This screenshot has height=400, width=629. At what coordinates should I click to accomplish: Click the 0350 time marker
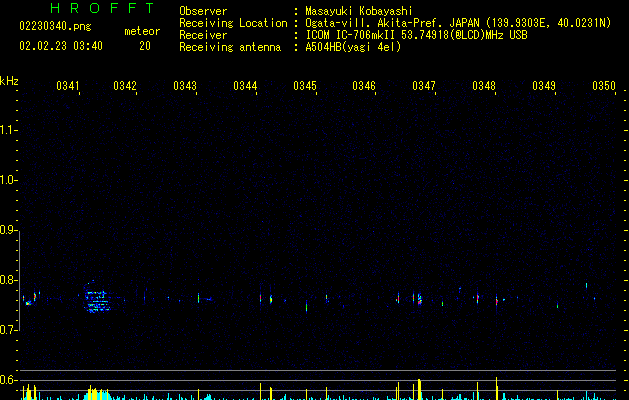click(604, 86)
